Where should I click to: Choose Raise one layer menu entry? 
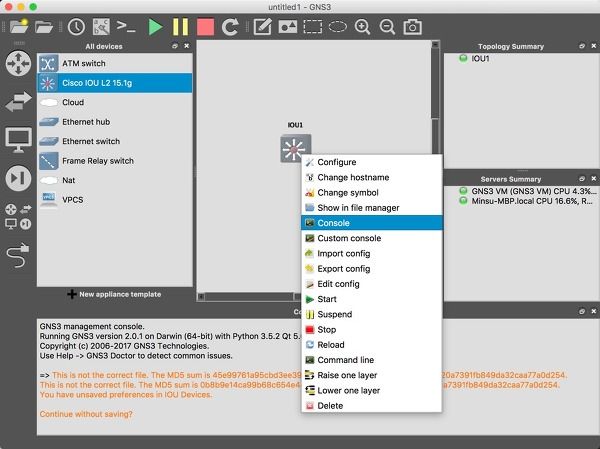(372, 375)
